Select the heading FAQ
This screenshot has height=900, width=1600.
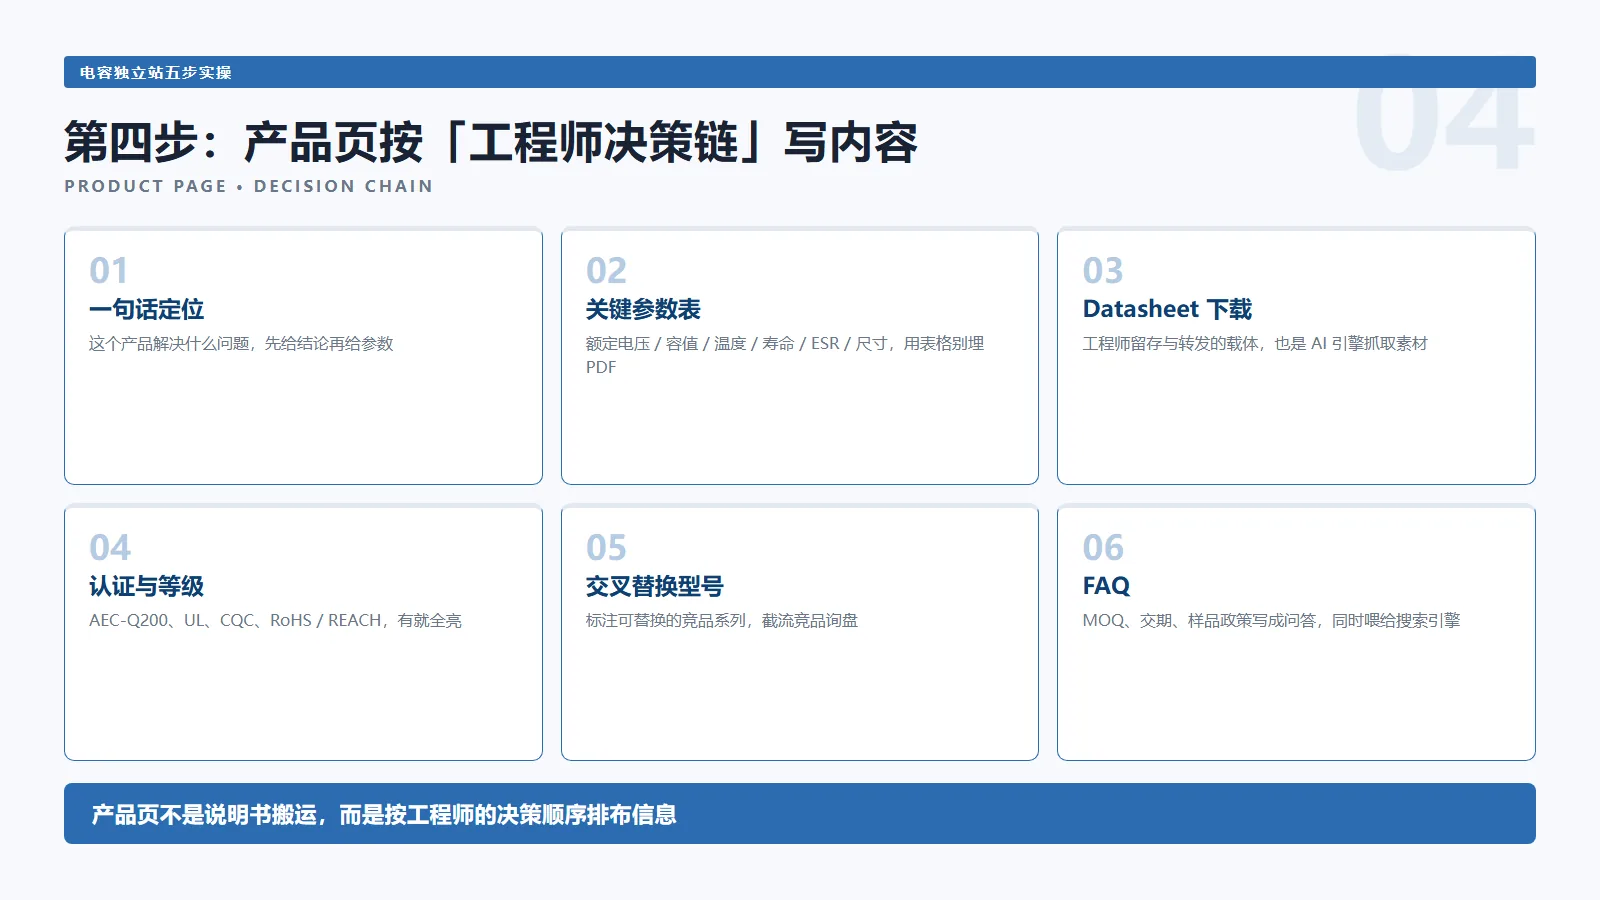(1106, 586)
